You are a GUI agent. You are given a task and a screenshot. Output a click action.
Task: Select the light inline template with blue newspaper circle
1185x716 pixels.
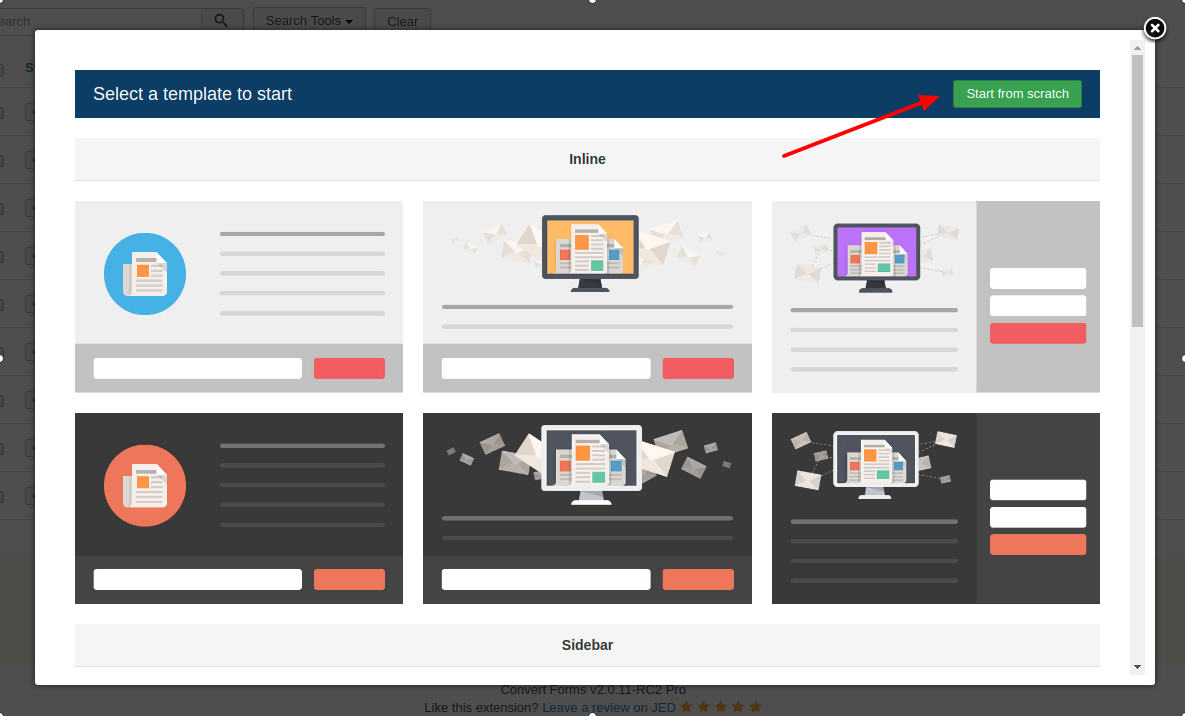(239, 296)
